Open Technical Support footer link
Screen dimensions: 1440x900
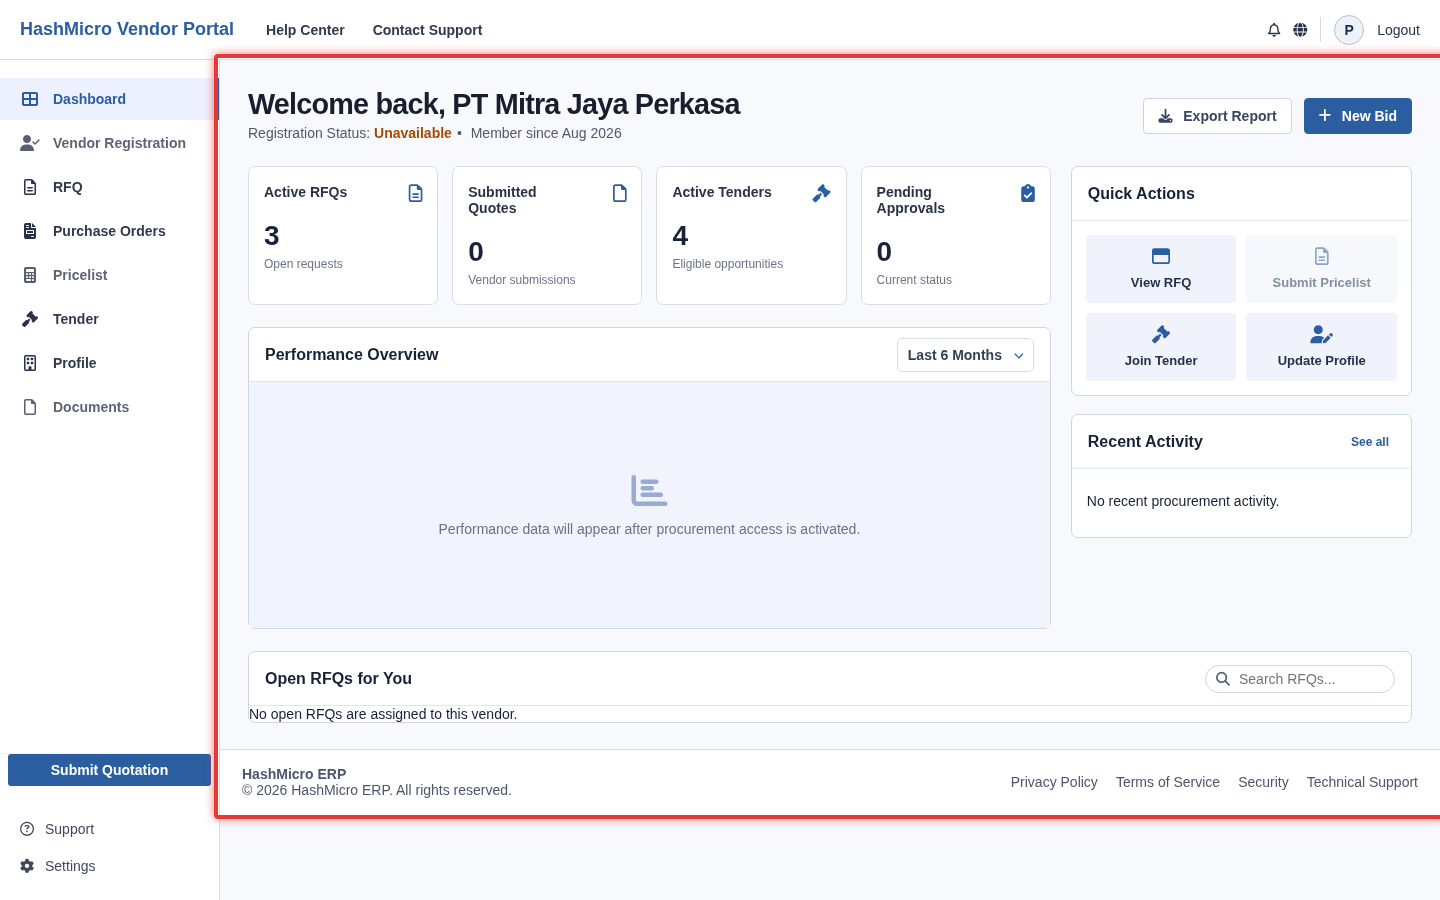coord(1362,782)
